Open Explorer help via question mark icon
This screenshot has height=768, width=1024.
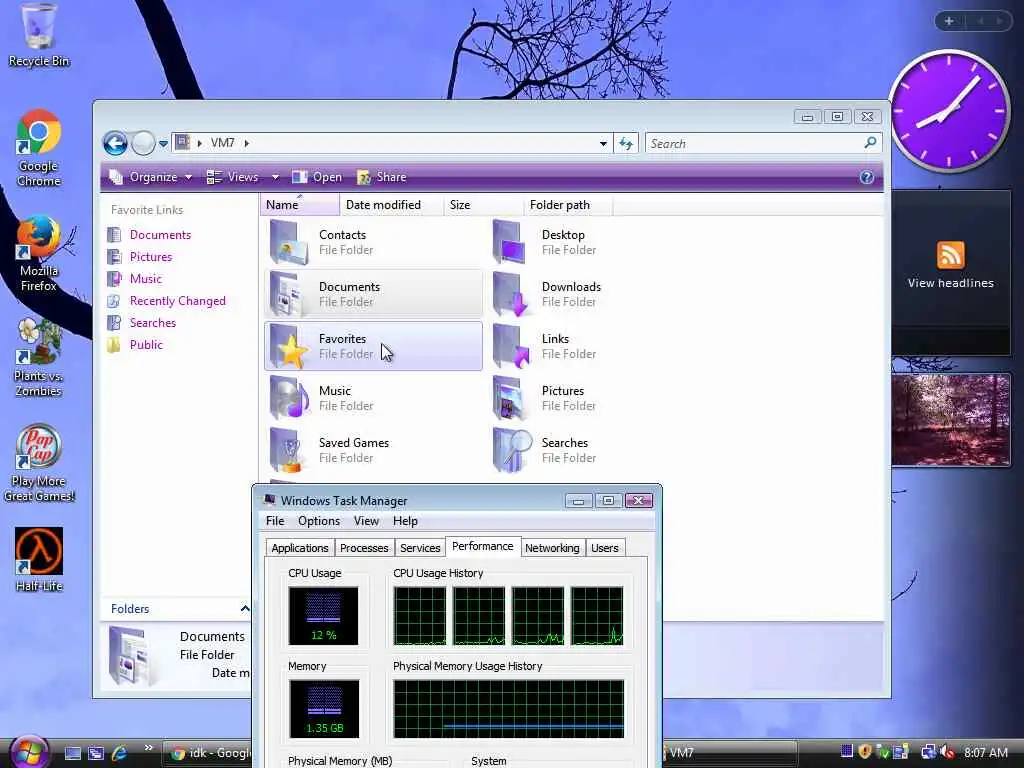click(867, 177)
